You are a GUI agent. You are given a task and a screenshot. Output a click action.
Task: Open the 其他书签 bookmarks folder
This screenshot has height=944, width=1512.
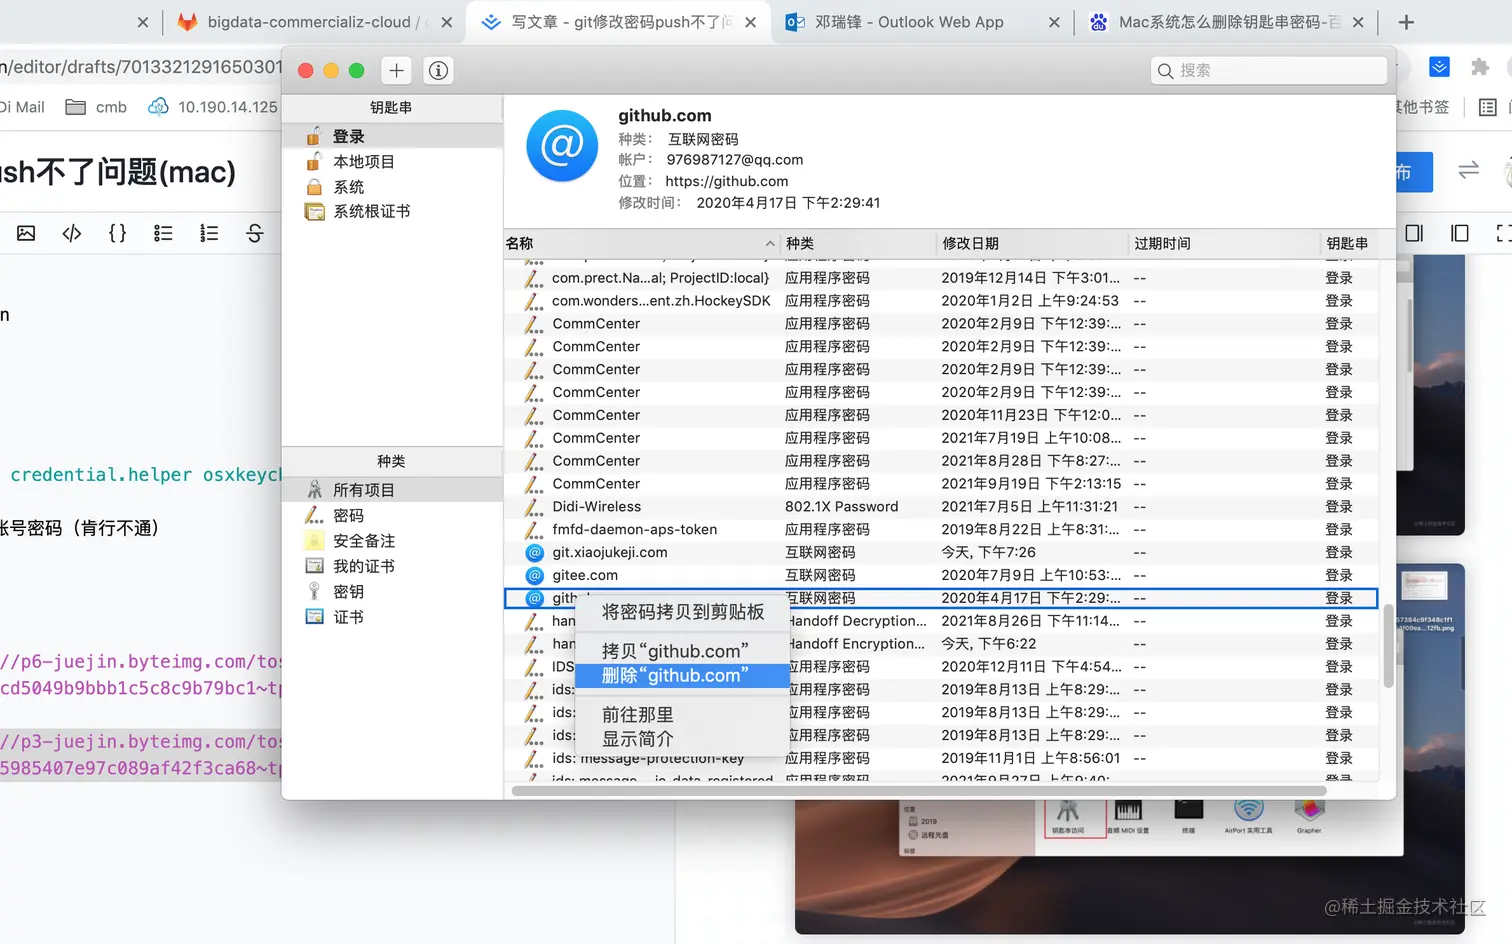coord(1421,107)
